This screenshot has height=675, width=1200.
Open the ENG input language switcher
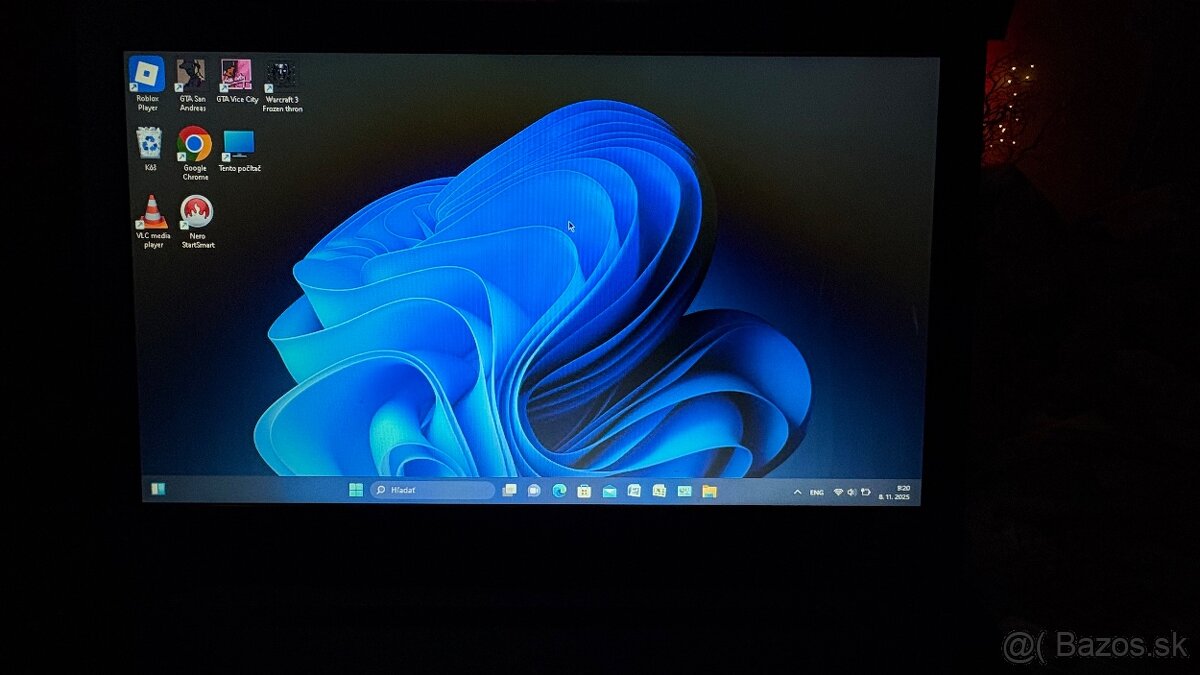[x=817, y=492]
